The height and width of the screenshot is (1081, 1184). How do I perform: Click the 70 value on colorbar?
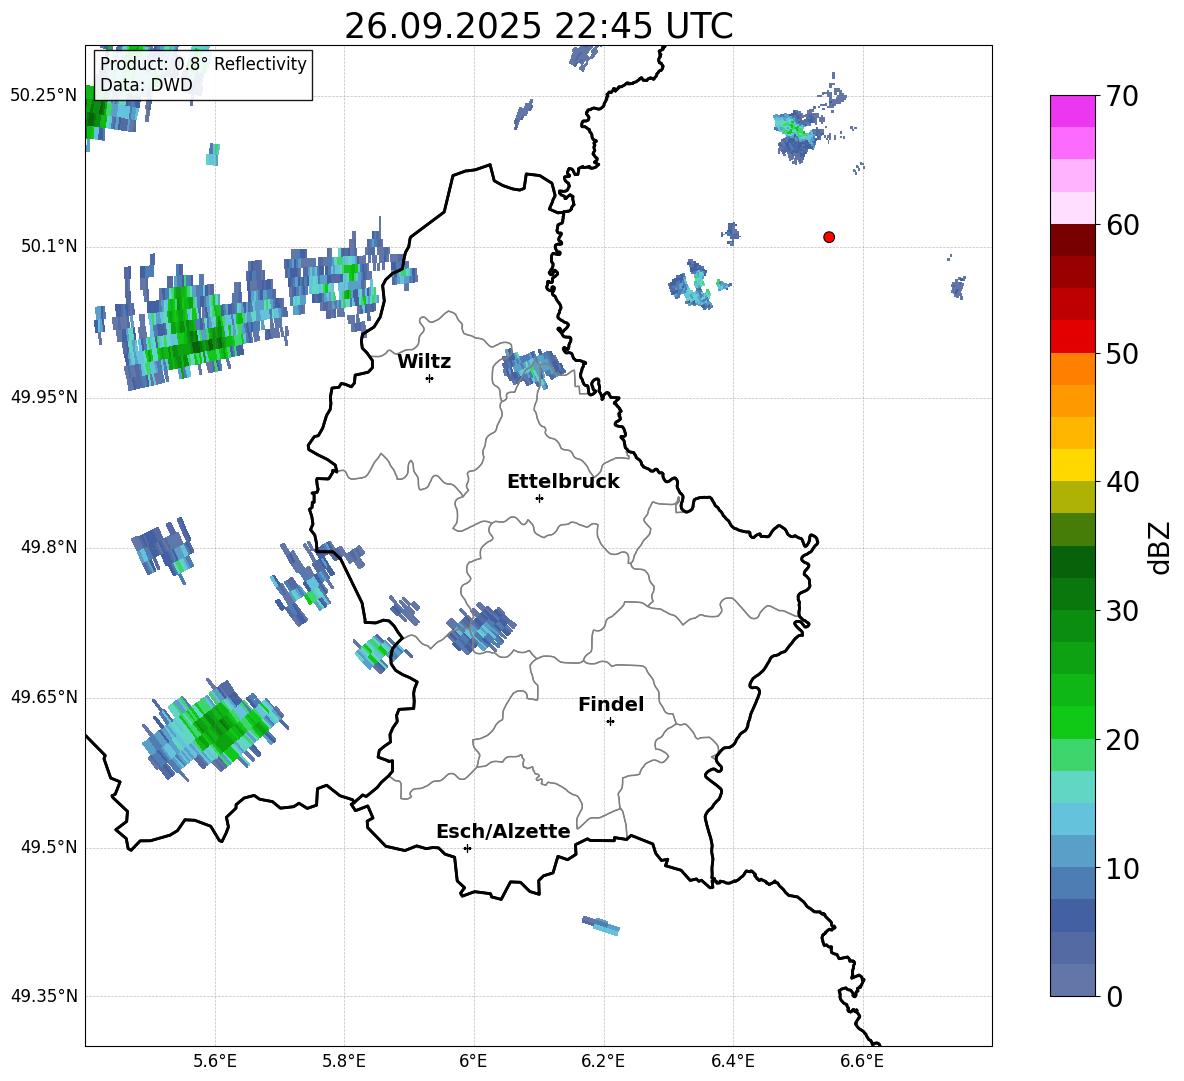click(1122, 96)
